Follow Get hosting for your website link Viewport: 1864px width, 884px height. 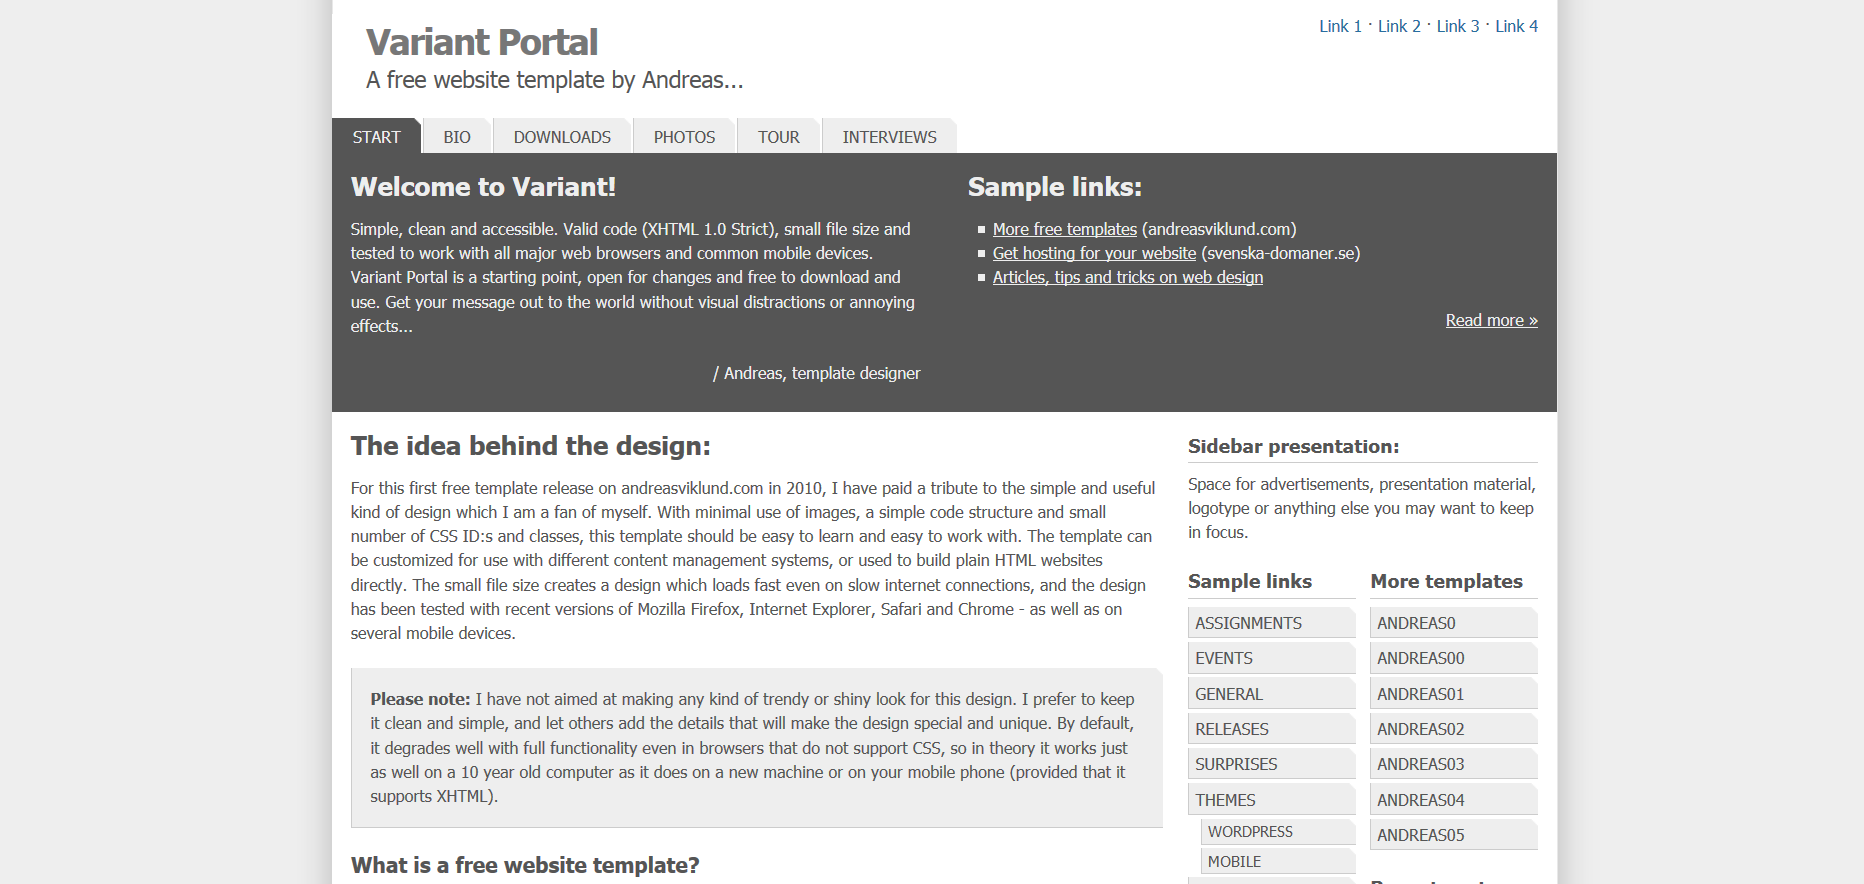point(1094,253)
